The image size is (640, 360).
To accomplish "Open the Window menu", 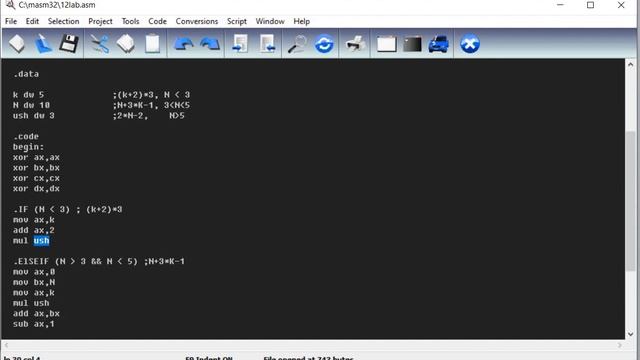I will coord(270,21).
